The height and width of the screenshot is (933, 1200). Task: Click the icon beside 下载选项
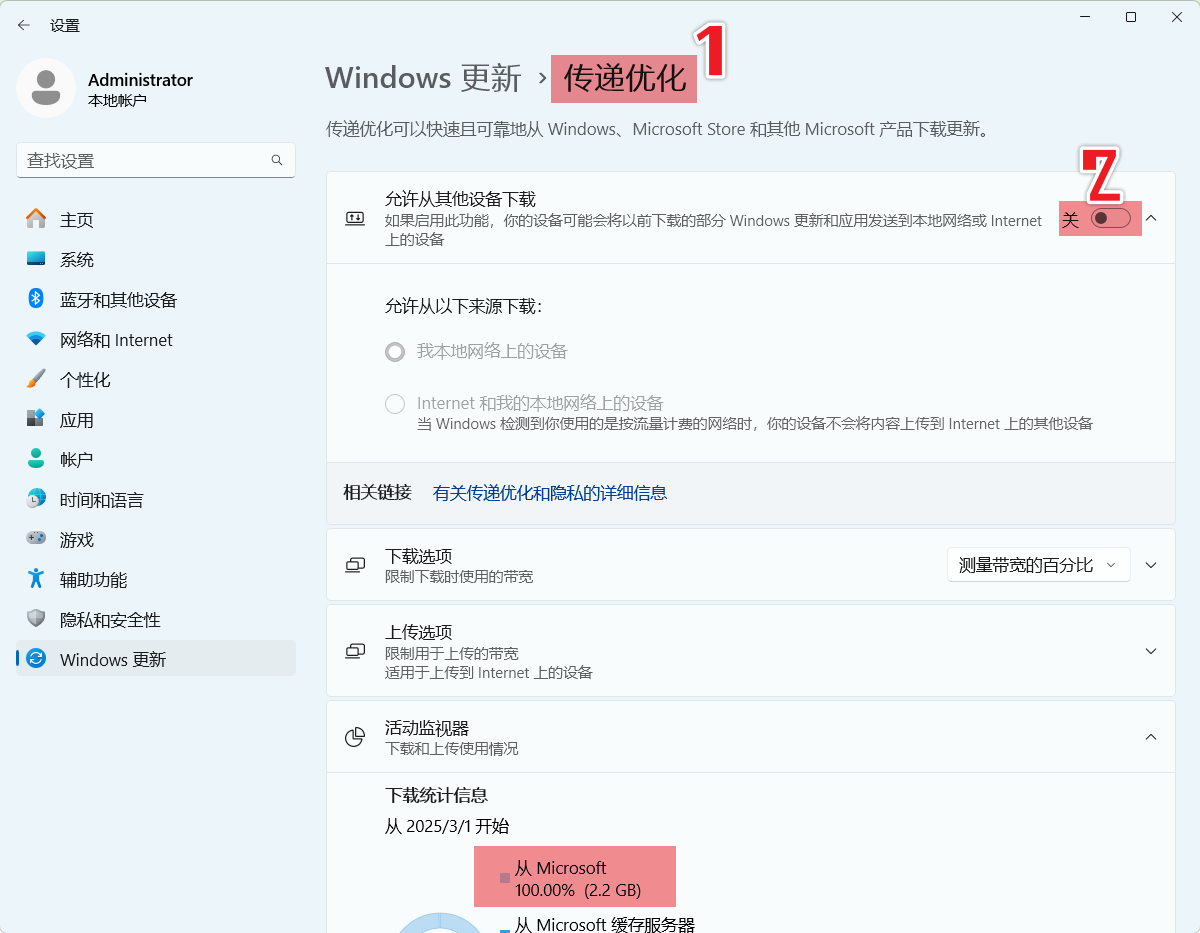pyautogui.click(x=355, y=565)
